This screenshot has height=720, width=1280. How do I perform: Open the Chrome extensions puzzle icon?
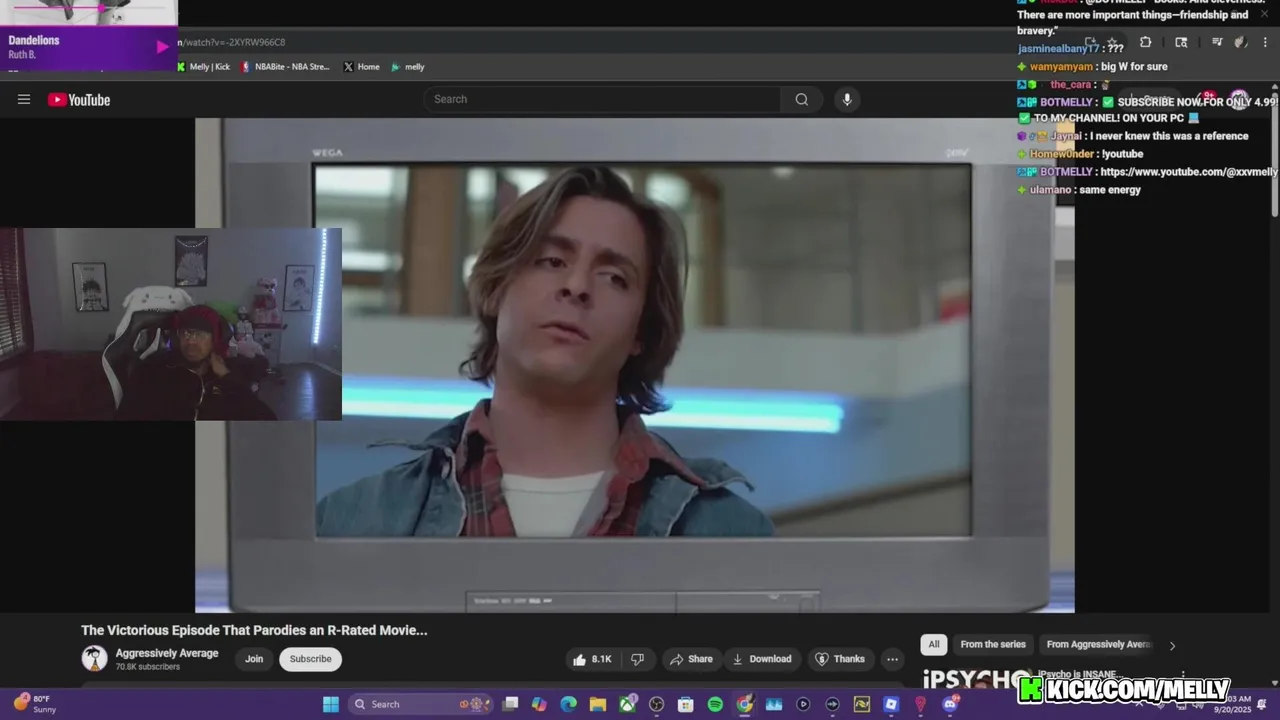tap(1146, 42)
